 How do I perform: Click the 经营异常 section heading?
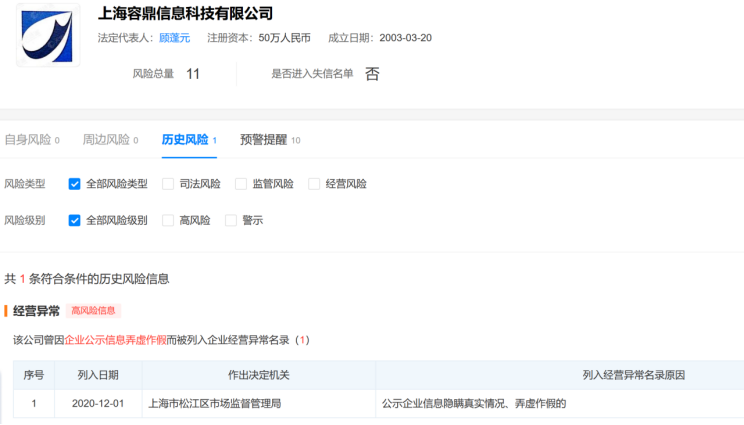[x=37, y=311]
